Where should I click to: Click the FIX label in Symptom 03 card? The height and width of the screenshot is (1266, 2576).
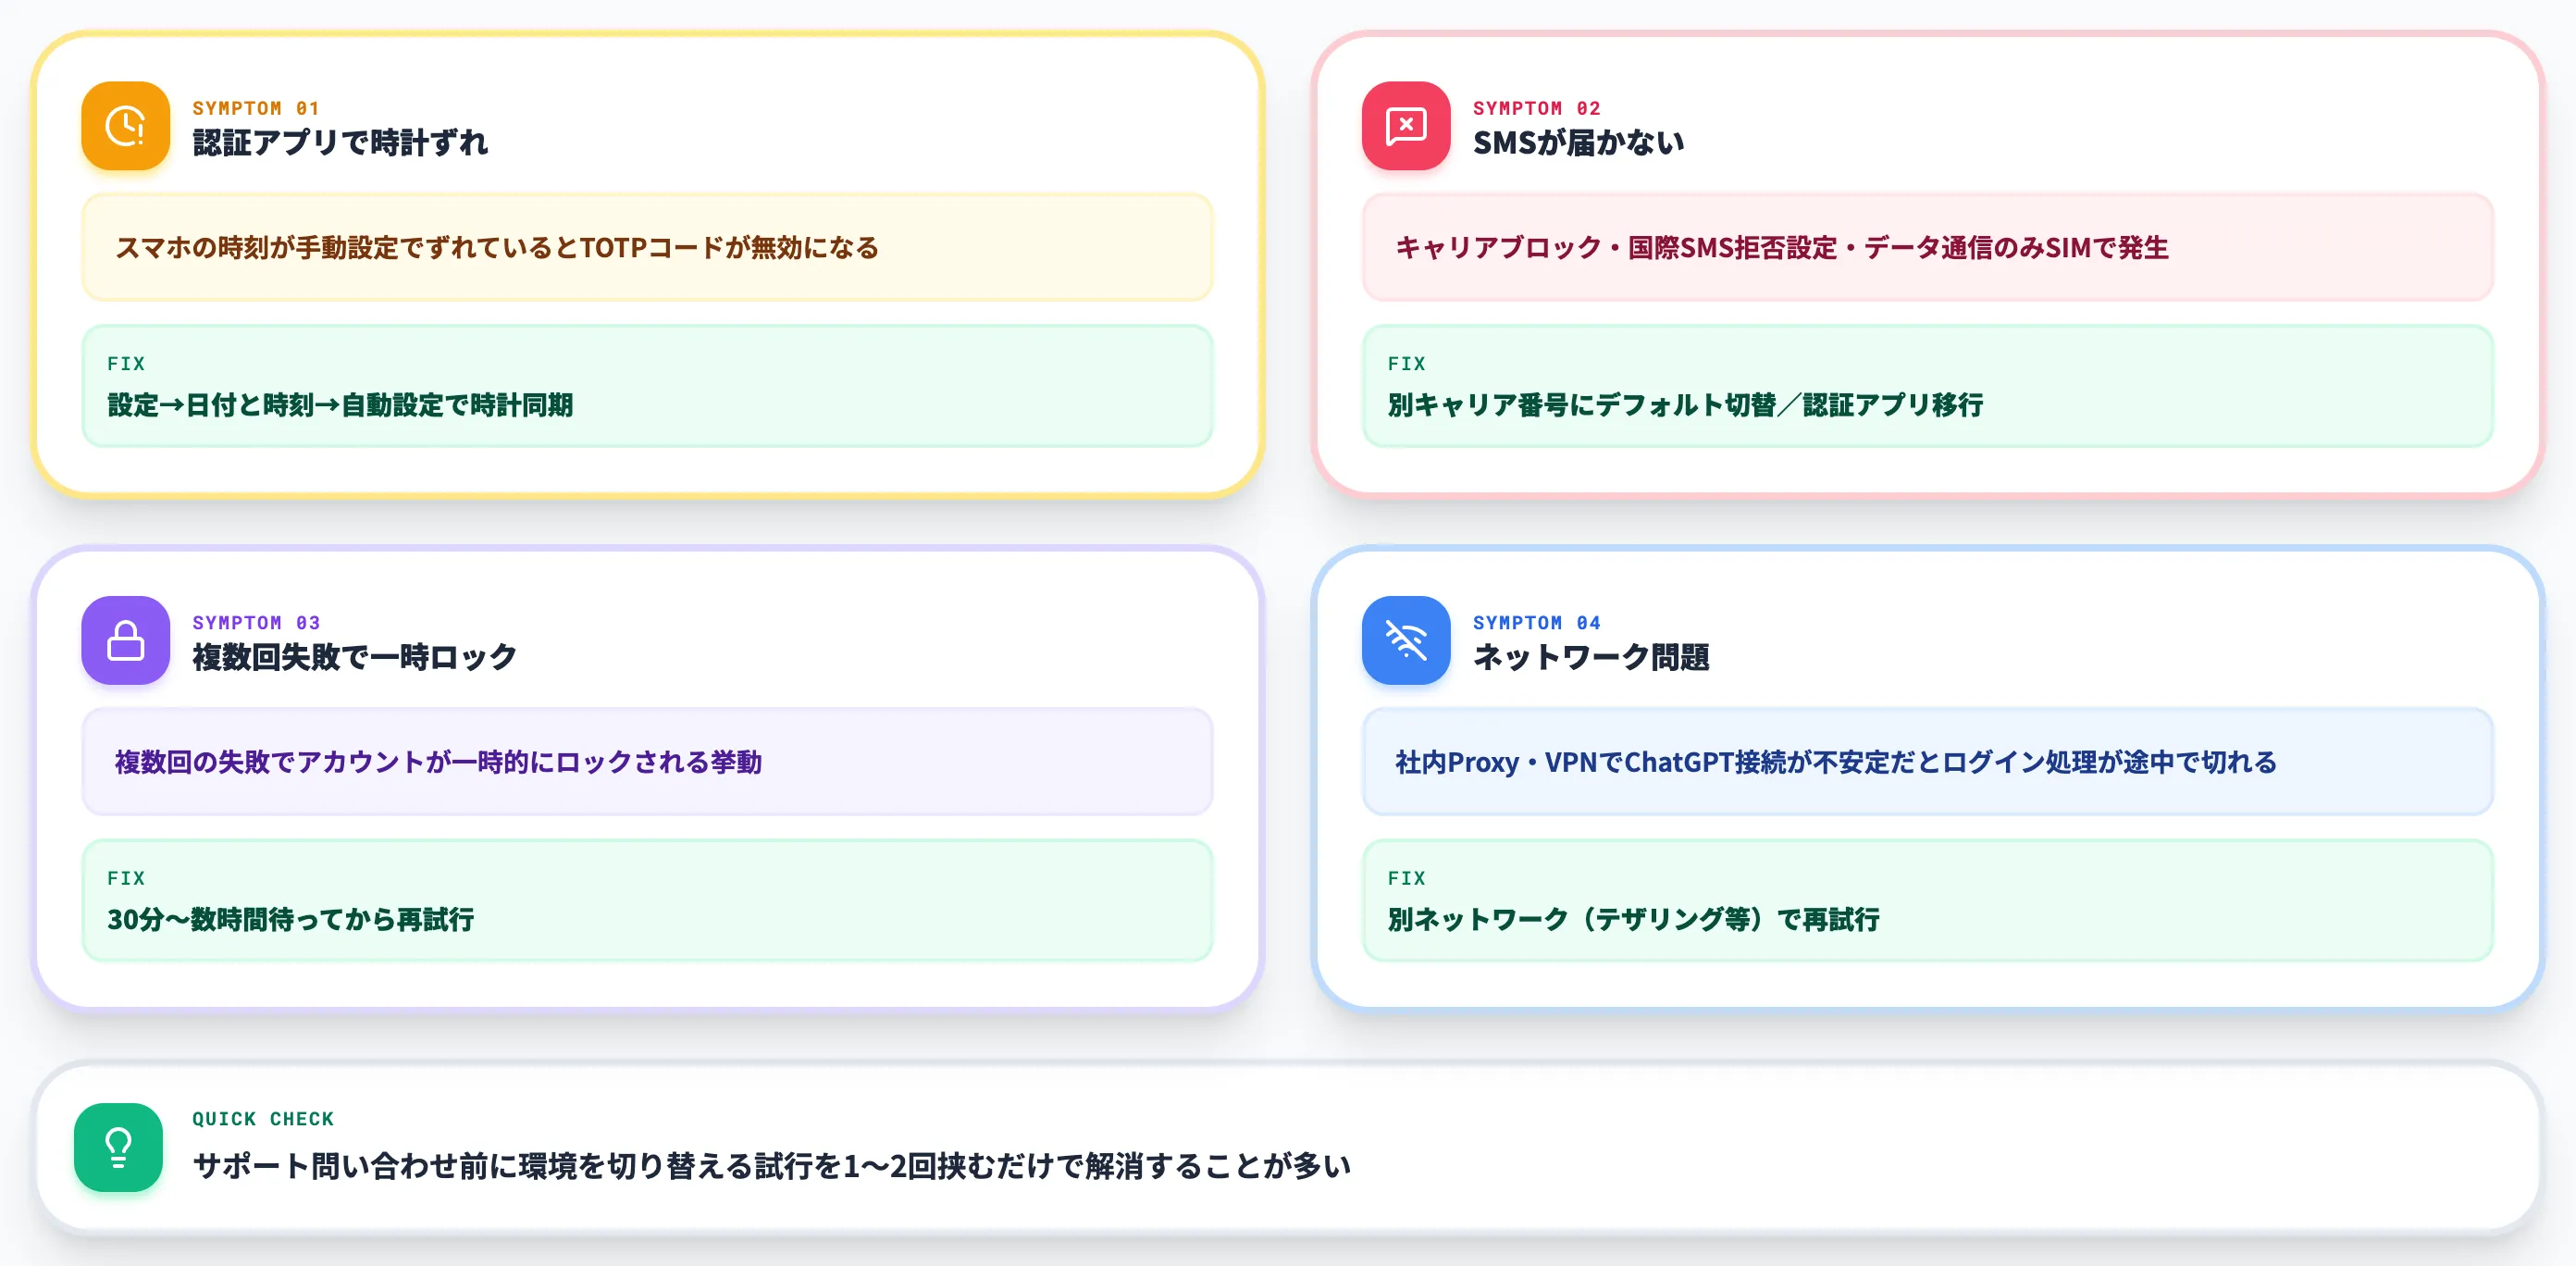[126, 878]
